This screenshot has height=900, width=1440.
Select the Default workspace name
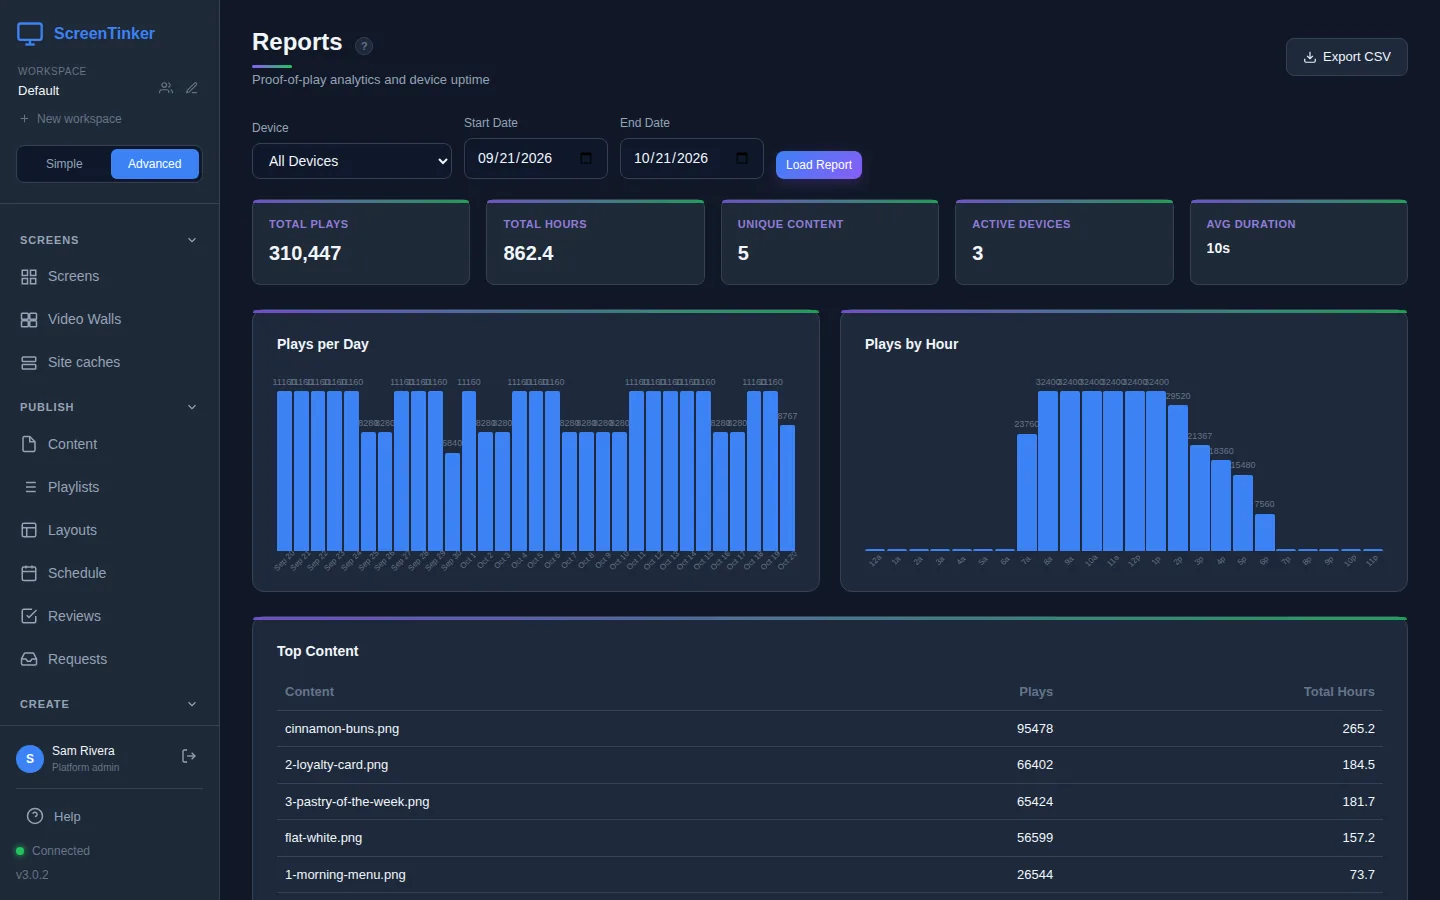click(39, 91)
